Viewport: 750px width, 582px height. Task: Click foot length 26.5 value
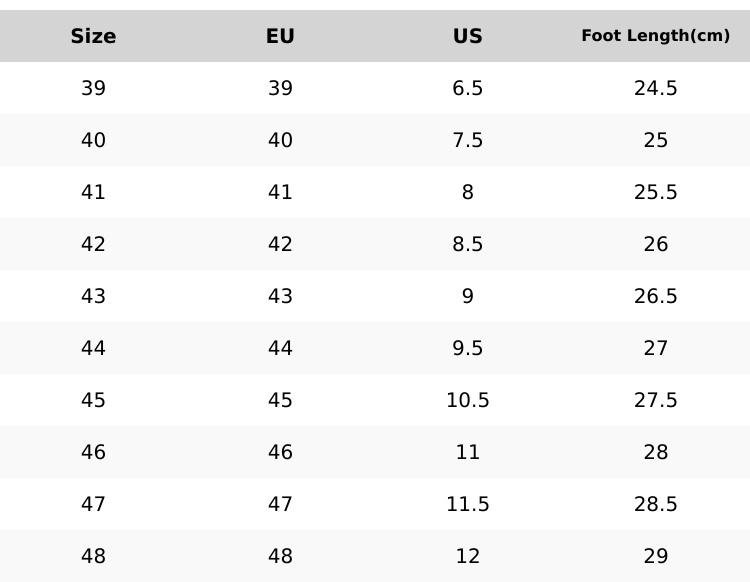point(655,296)
